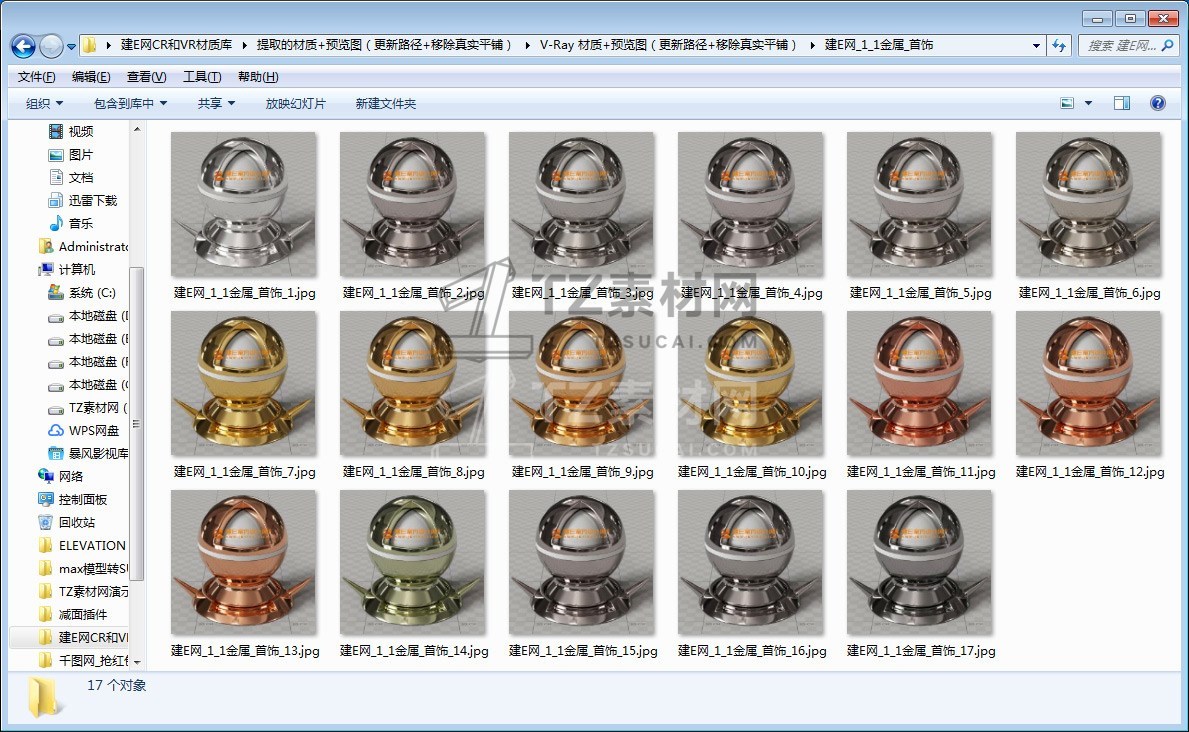Open the 编辑(E) menu
Image resolution: width=1189 pixels, height=732 pixels.
pos(91,77)
